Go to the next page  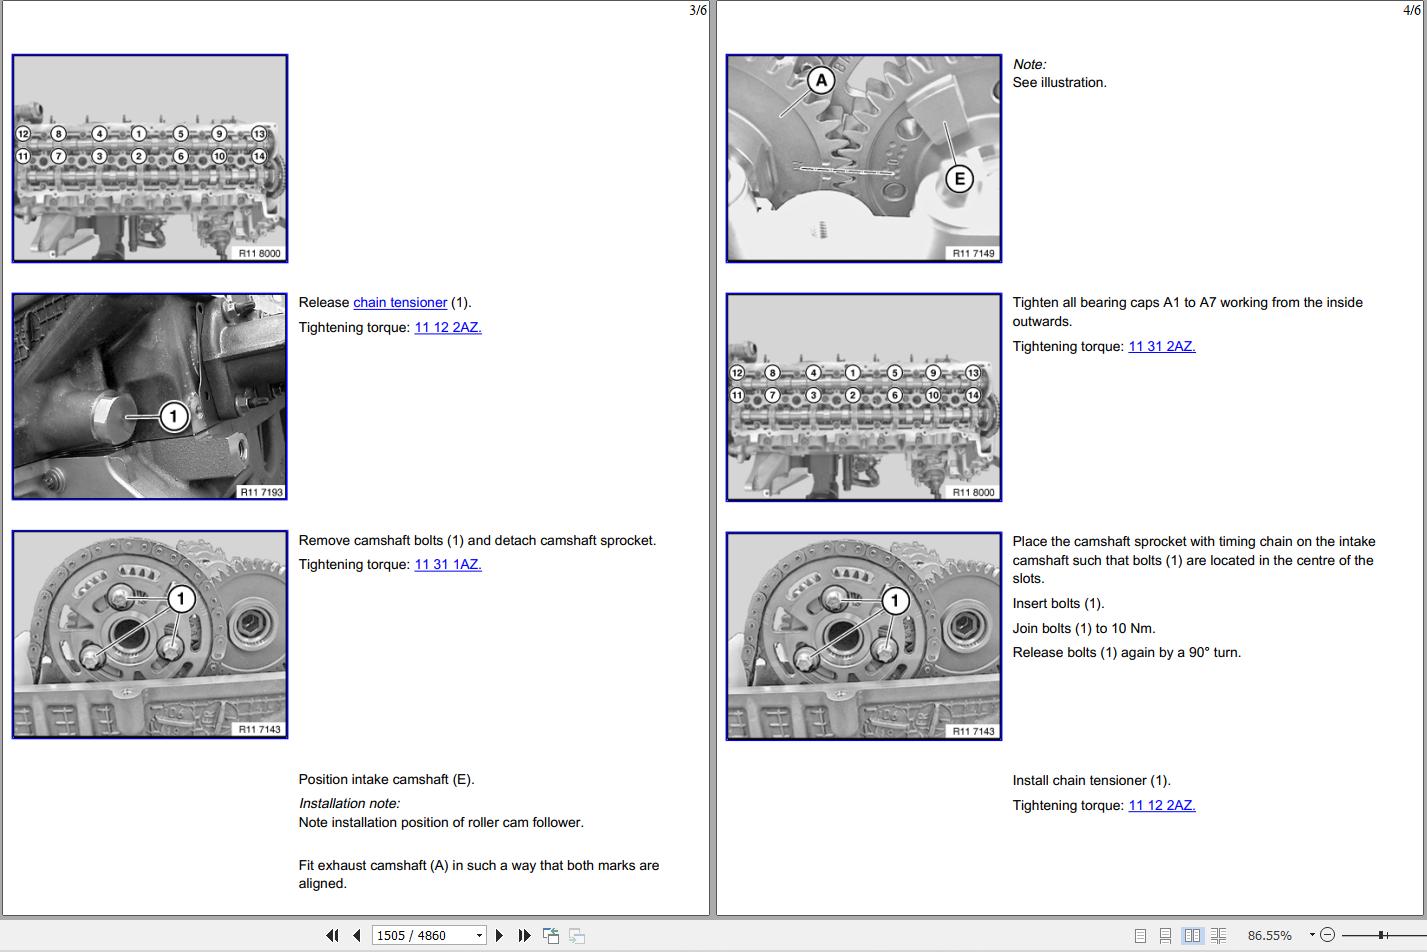499,935
